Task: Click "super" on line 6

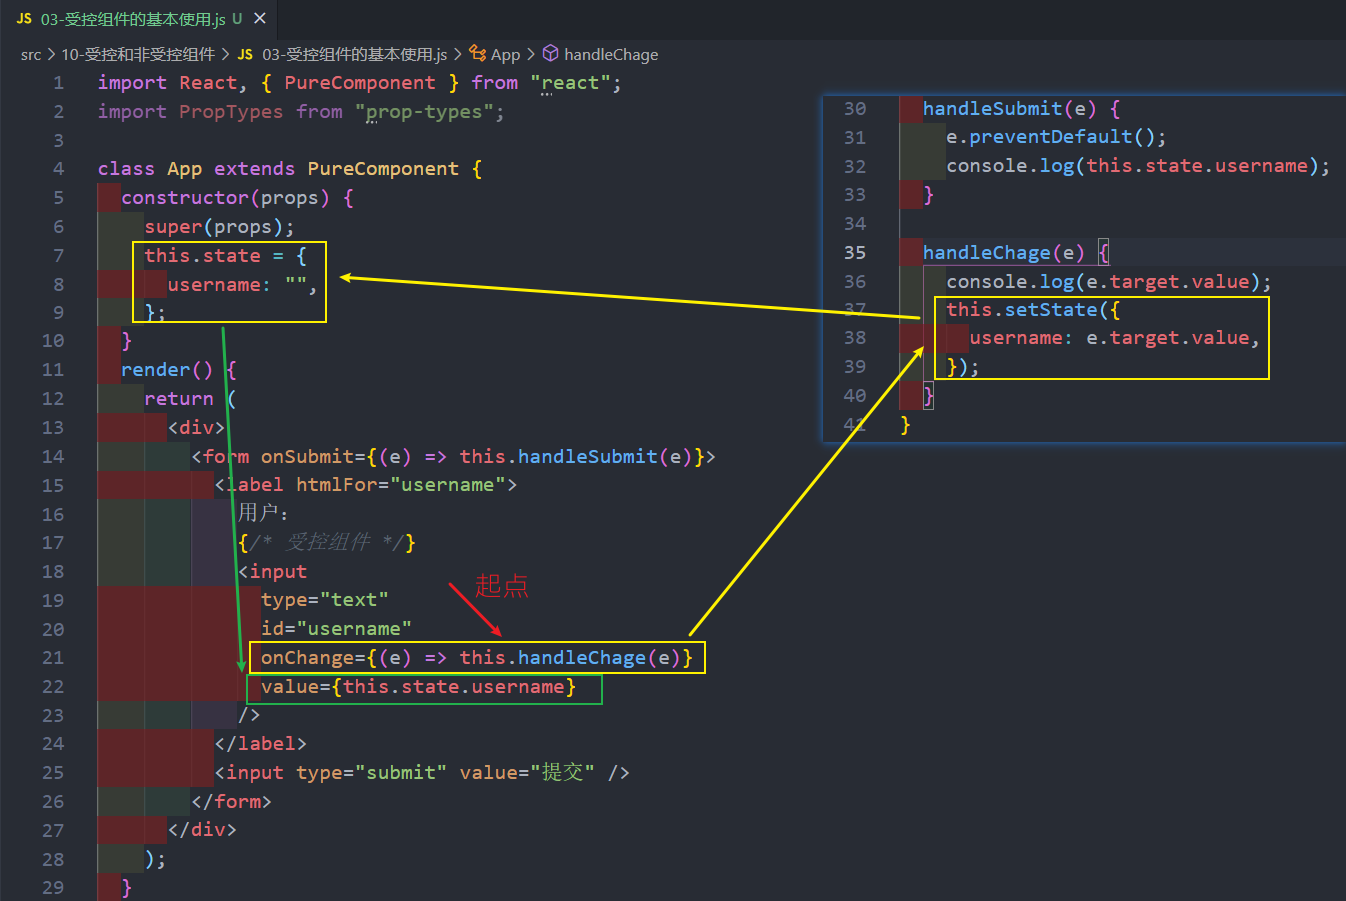Action: pyautogui.click(x=173, y=227)
